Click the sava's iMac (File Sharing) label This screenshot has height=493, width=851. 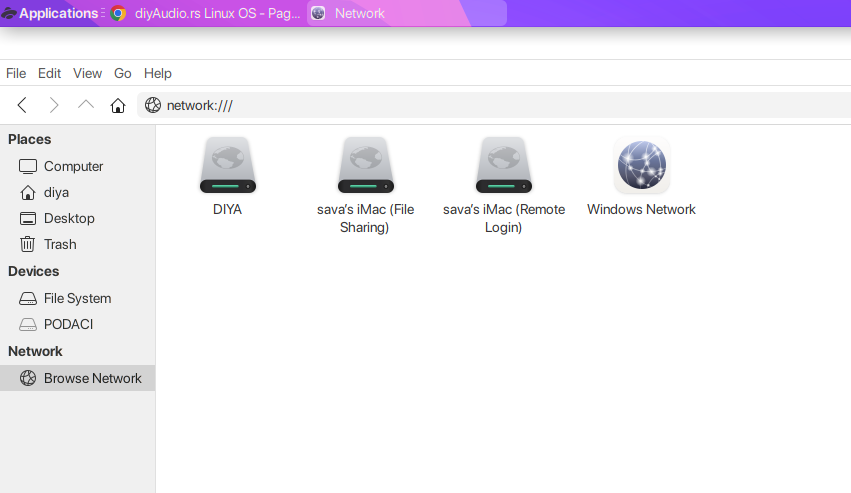[365, 218]
